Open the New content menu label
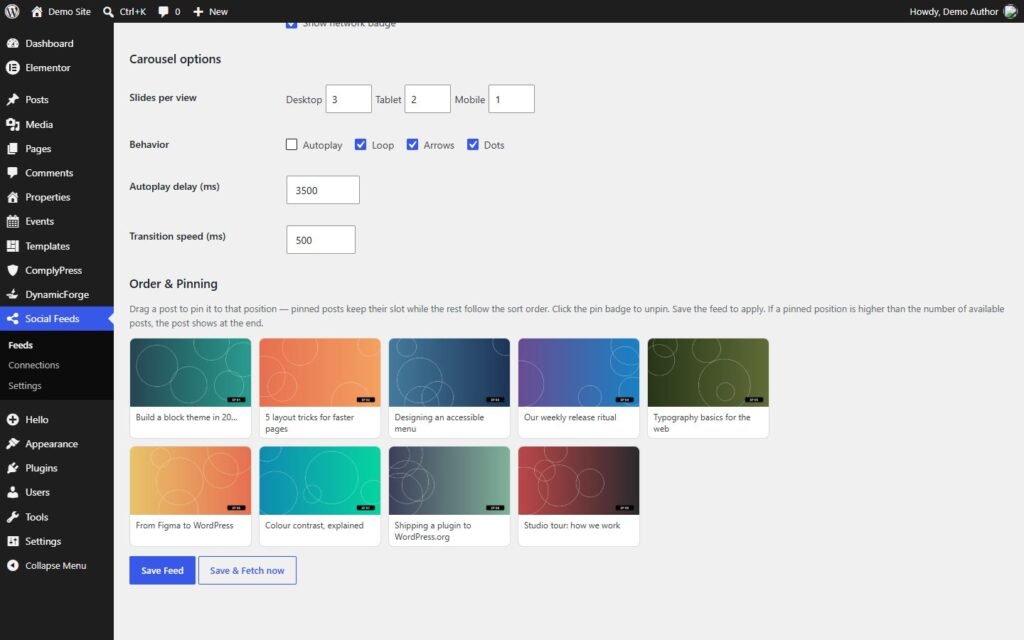Viewport: 1024px width, 640px height. coord(218,12)
